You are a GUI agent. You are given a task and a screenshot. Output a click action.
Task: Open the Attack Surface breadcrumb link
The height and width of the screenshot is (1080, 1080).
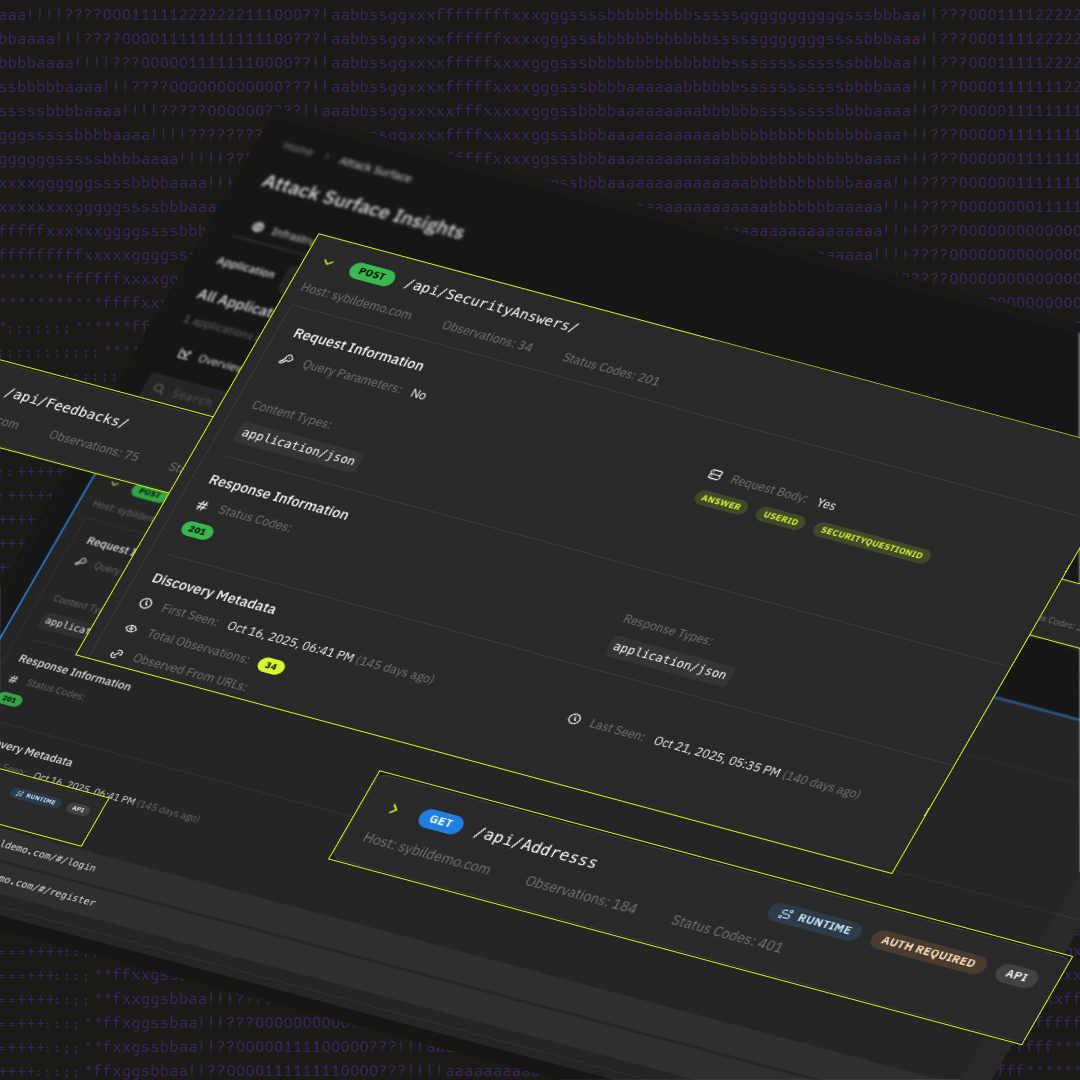tap(375, 169)
